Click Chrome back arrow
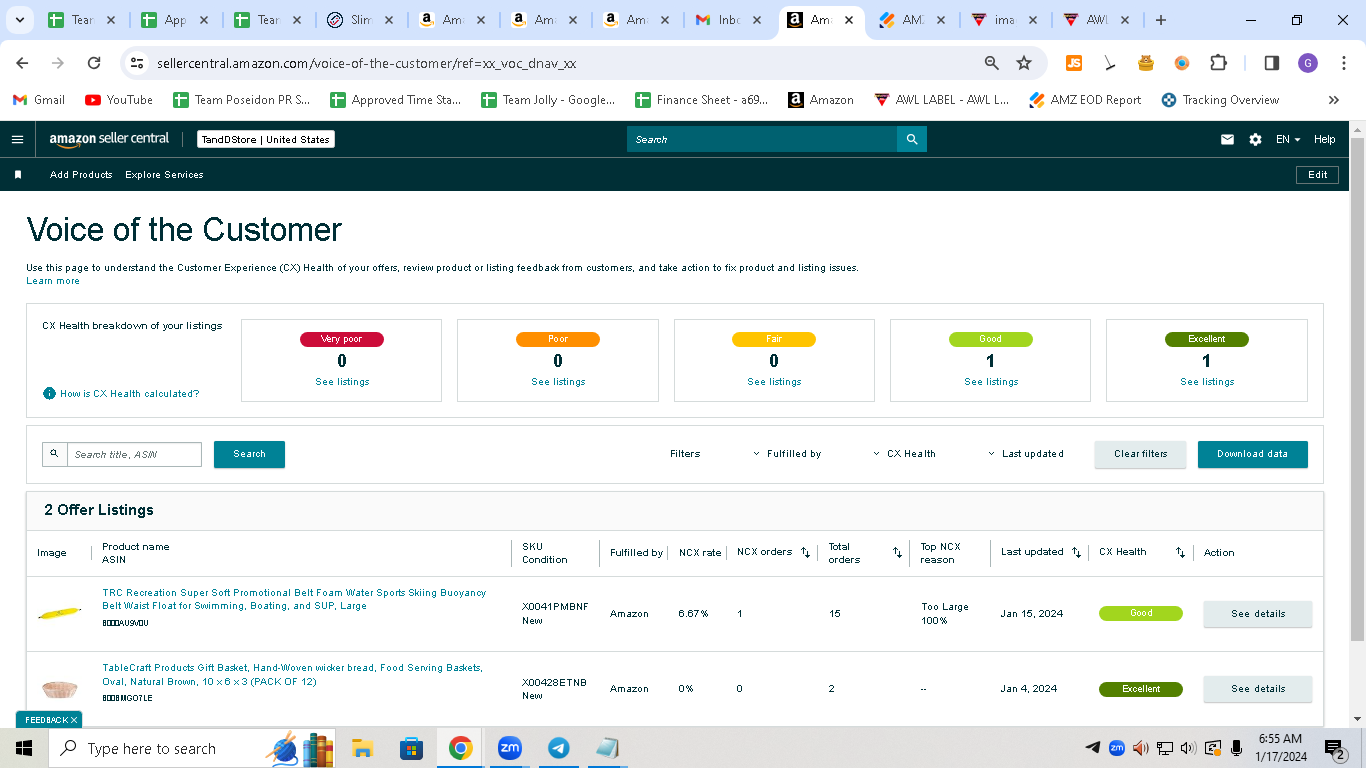 (22, 63)
